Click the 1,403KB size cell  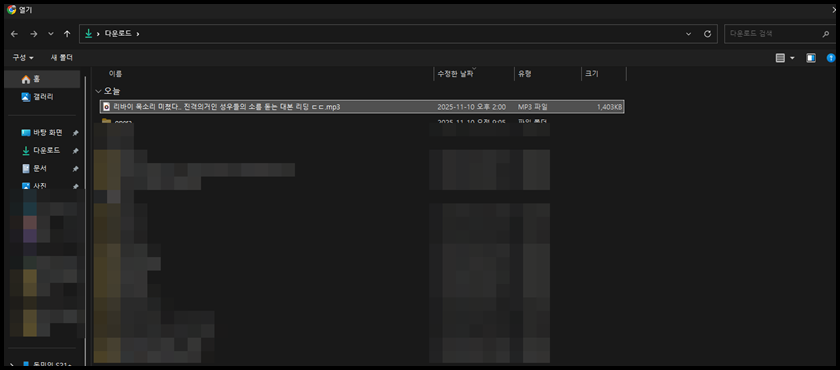pos(609,107)
